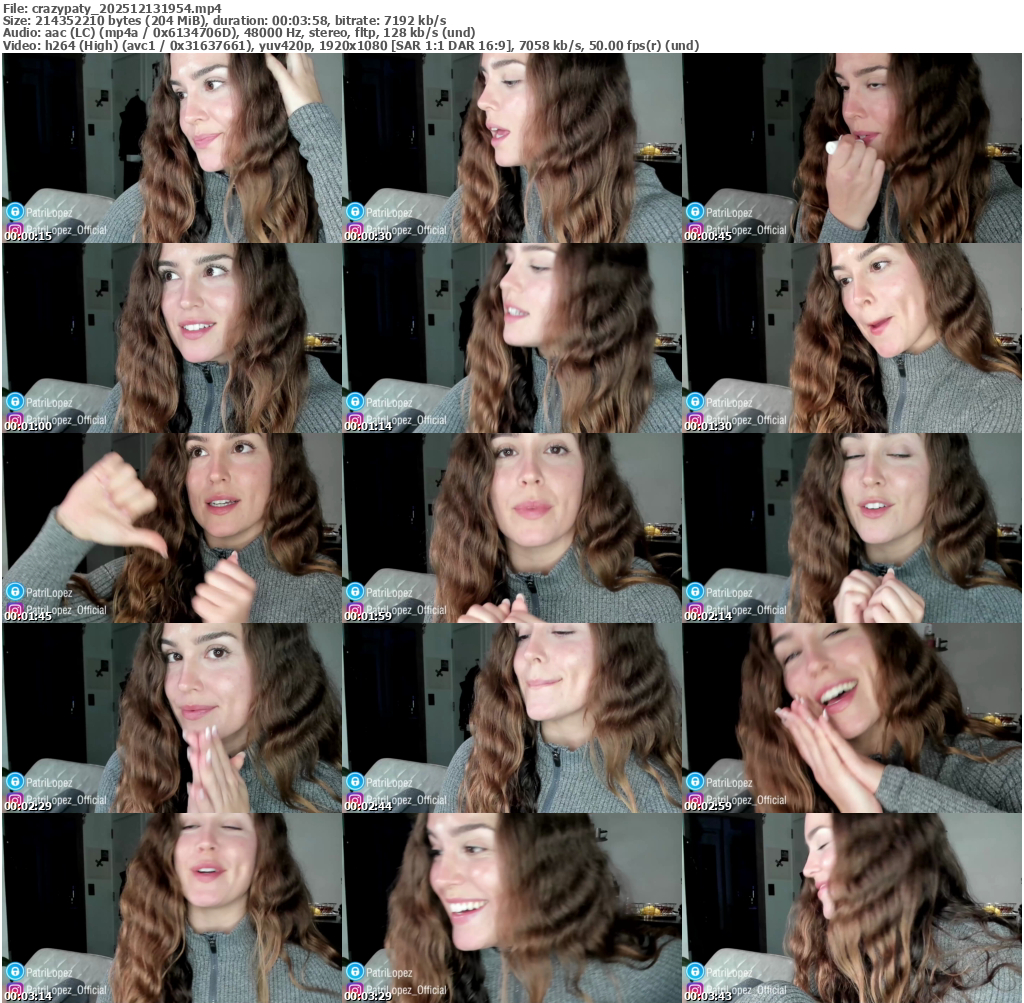Click the file name crazypaty_202512131954.mp4 text
The height and width of the screenshot is (1003, 1024).
(x=127, y=8)
